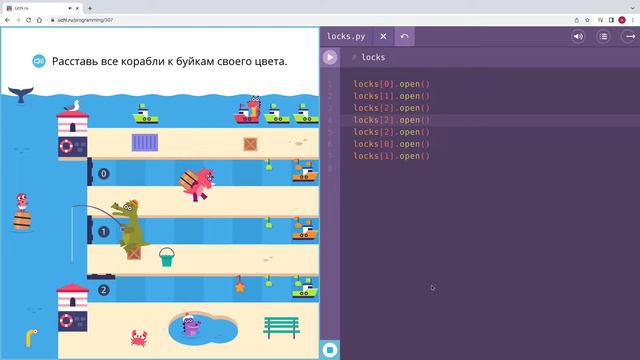The height and width of the screenshot is (360, 640).
Task: Open a new browser tab
Action: tap(90, 8)
